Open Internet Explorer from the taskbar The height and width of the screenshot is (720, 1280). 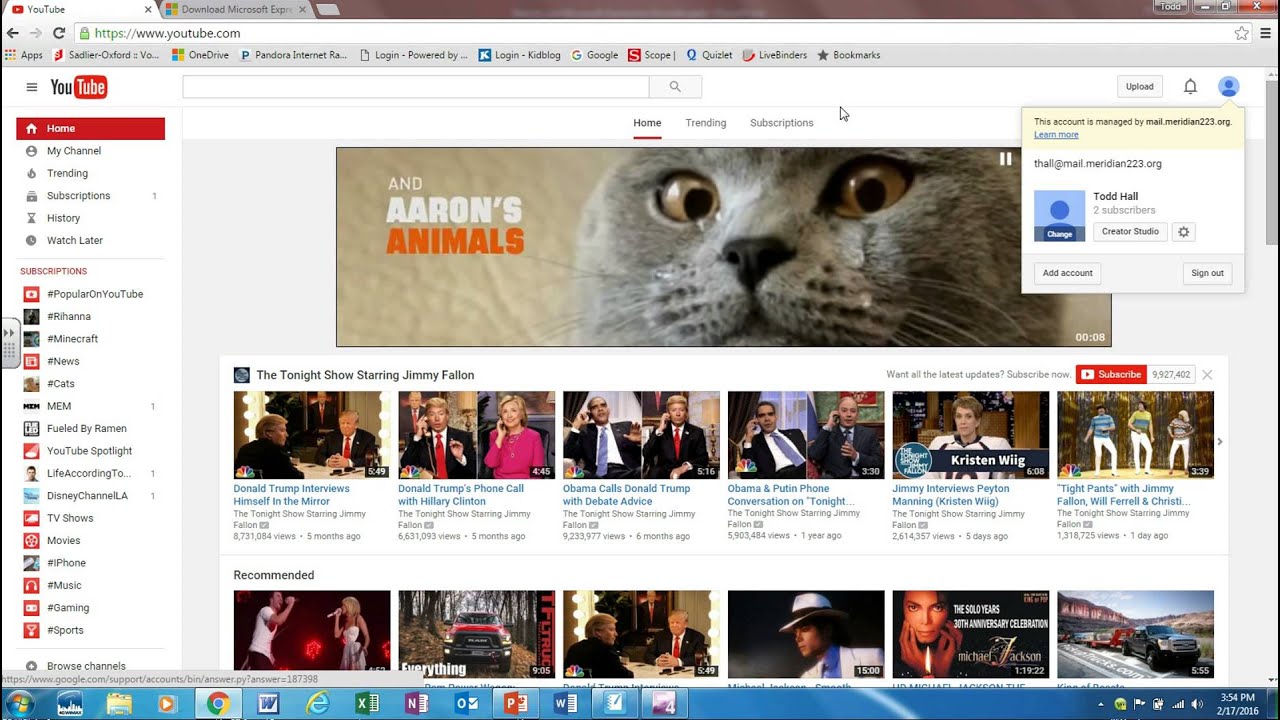318,704
